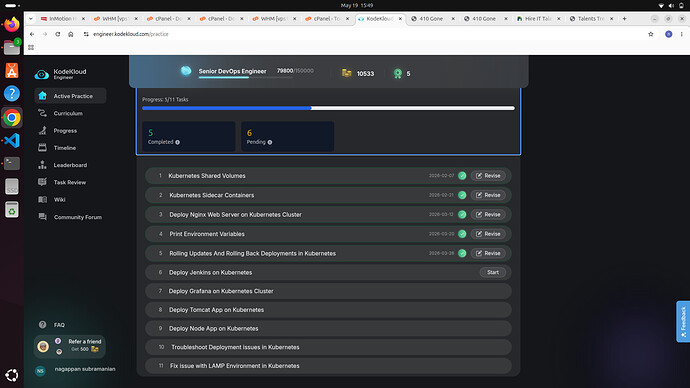Click the tasks progress bar
The image size is (690, 388).
tap(328, 108)
